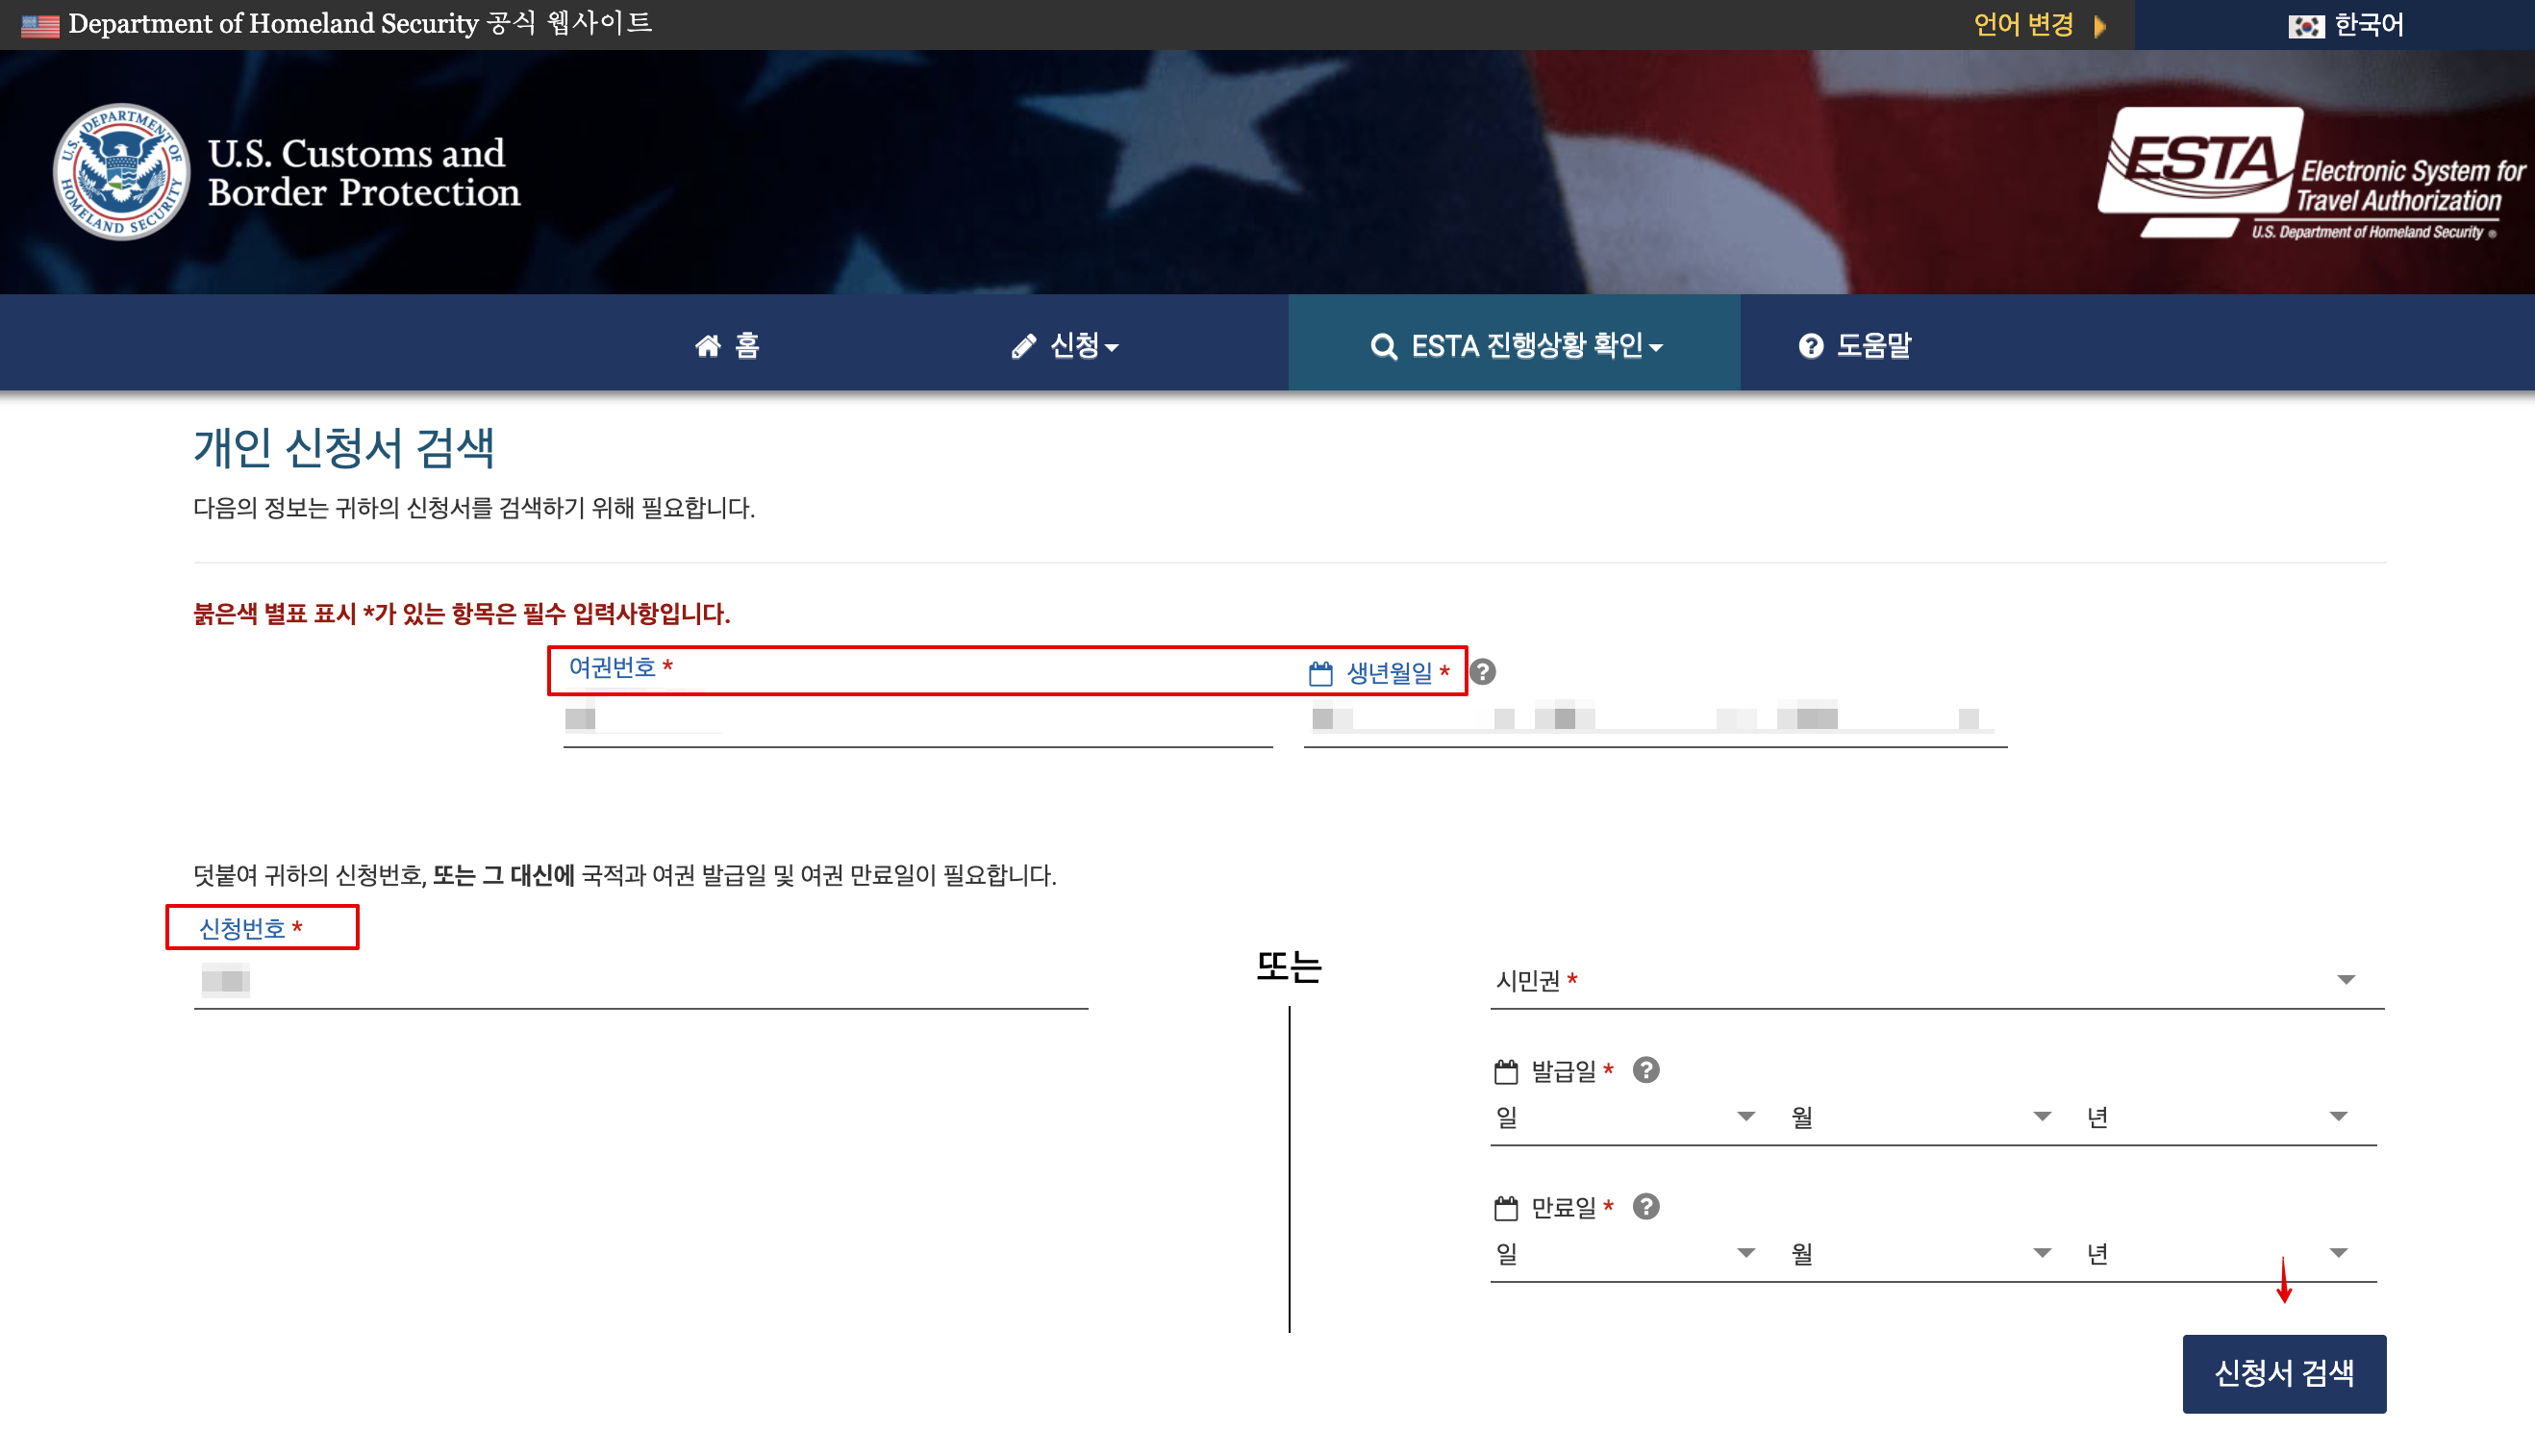Click help icon beside 만료일 label
This screenshot has width=2535, height=1456.
(x=1646, y=1207)
